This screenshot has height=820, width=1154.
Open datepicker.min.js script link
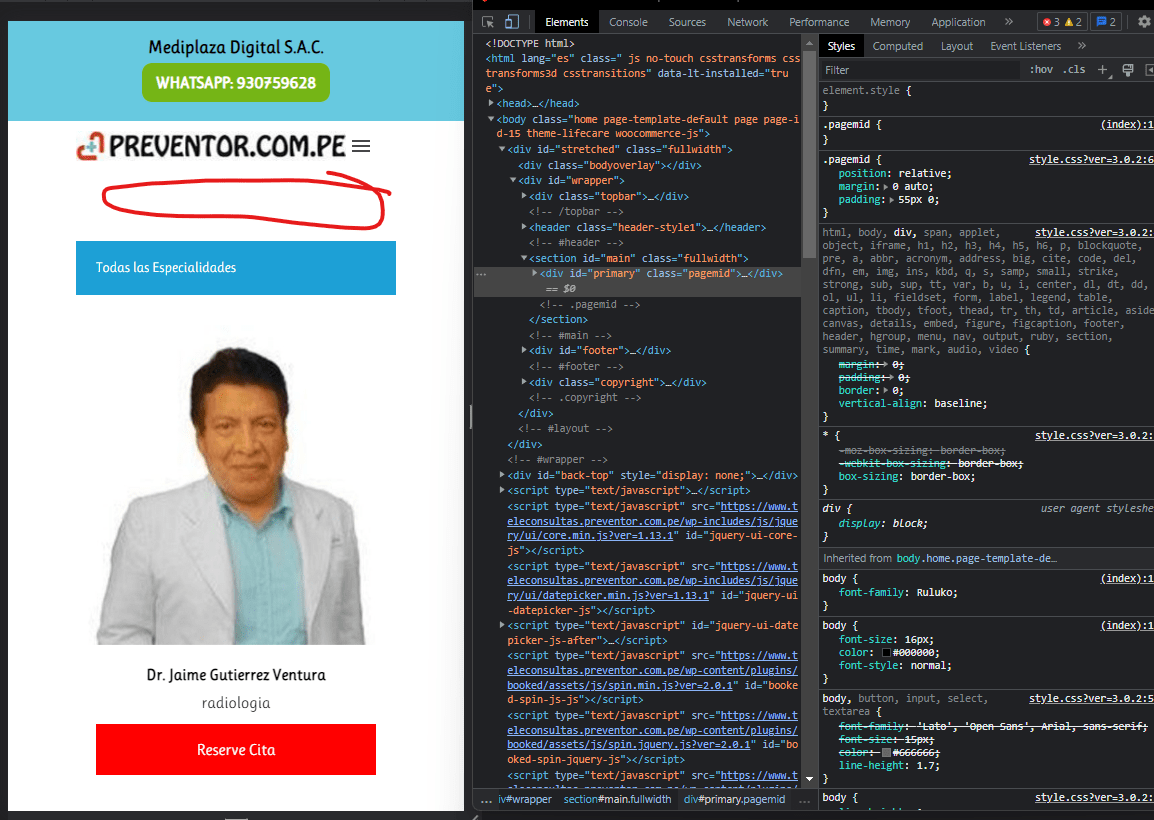click(x=652, y=581)
